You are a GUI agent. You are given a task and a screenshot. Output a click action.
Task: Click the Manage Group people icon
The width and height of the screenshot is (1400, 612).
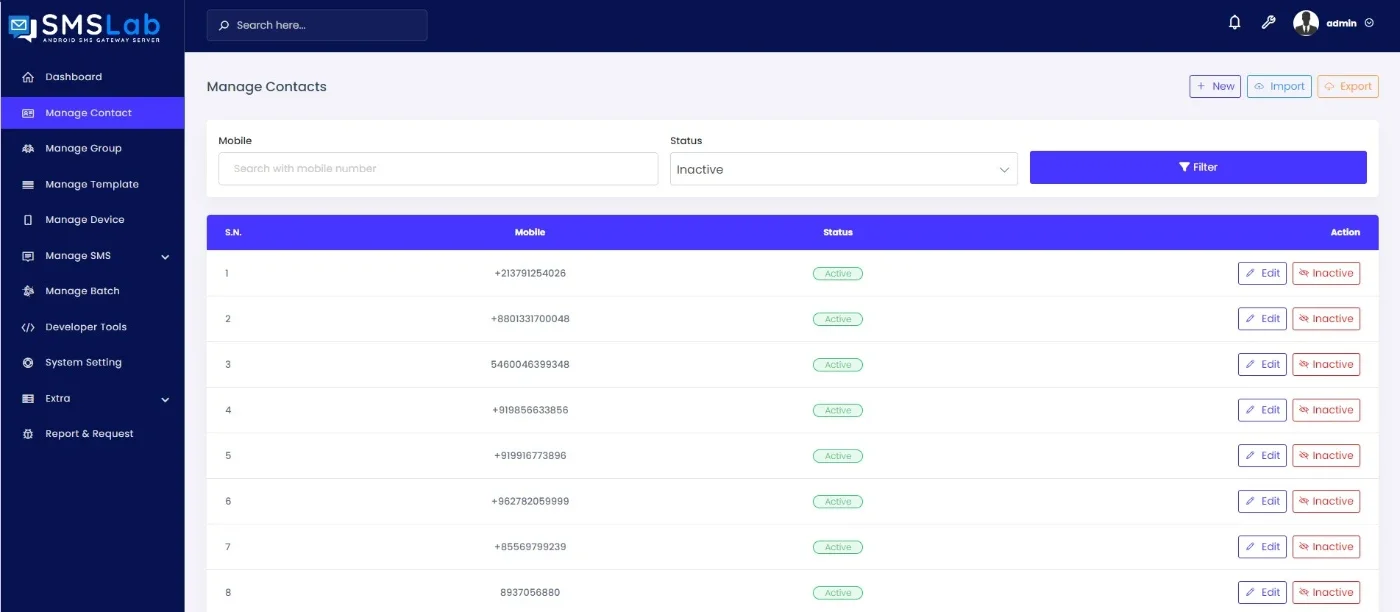(x=28, y=149)
